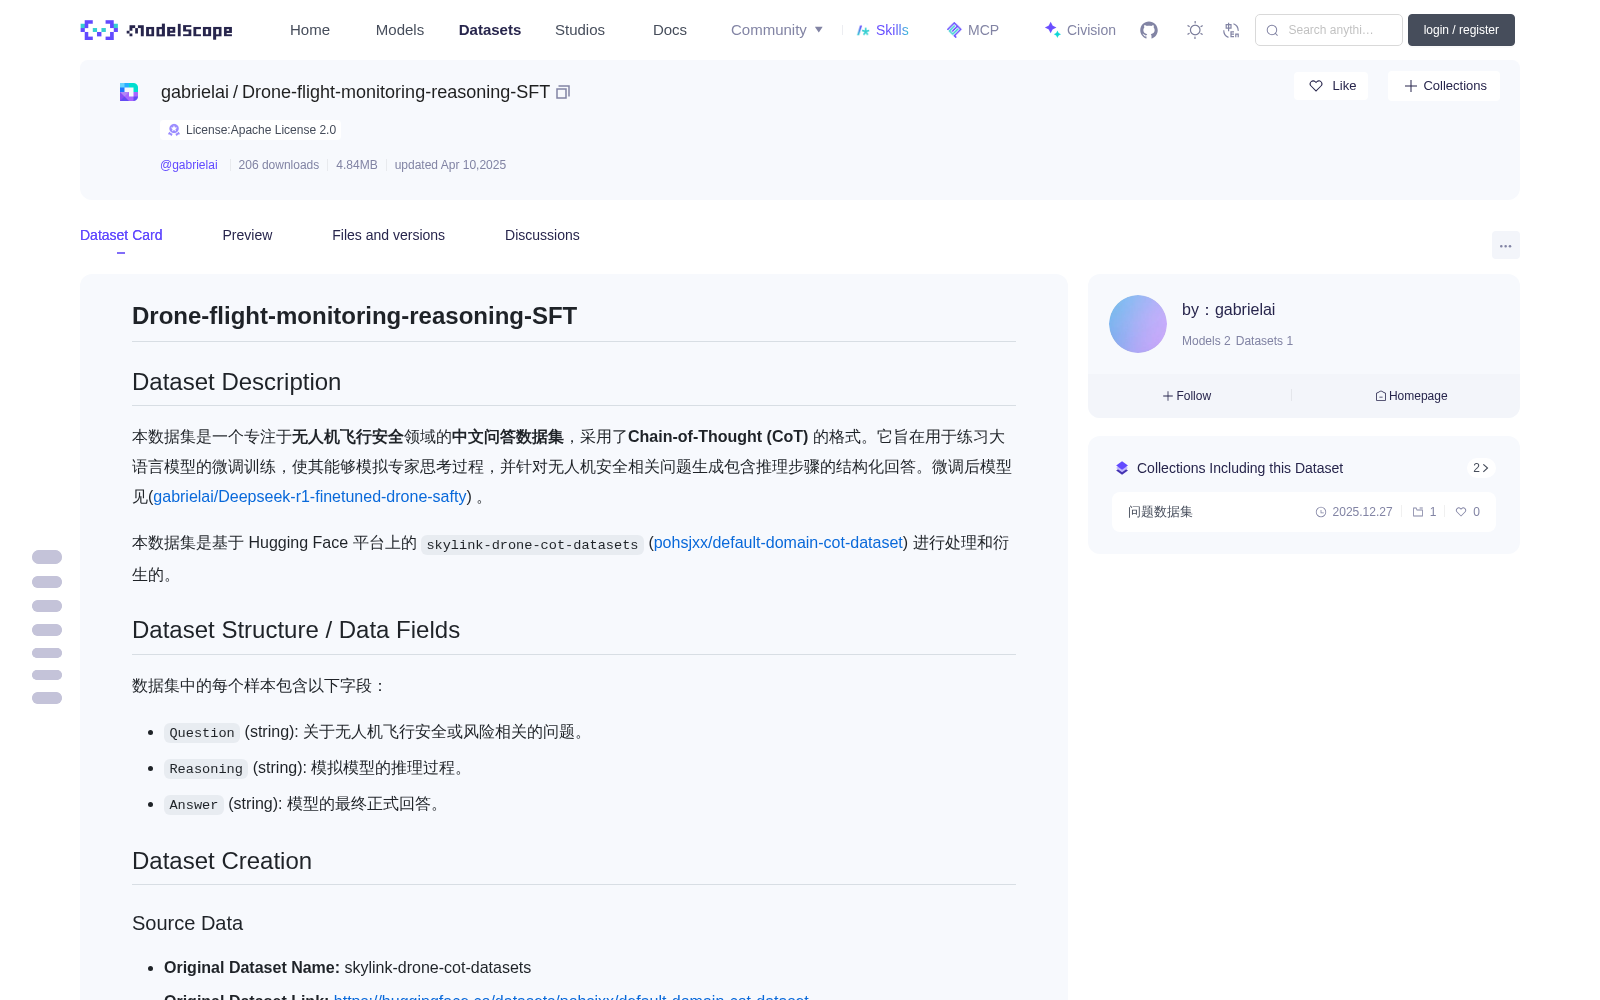Click the first outline navigation pill on the left

(47, 557)
